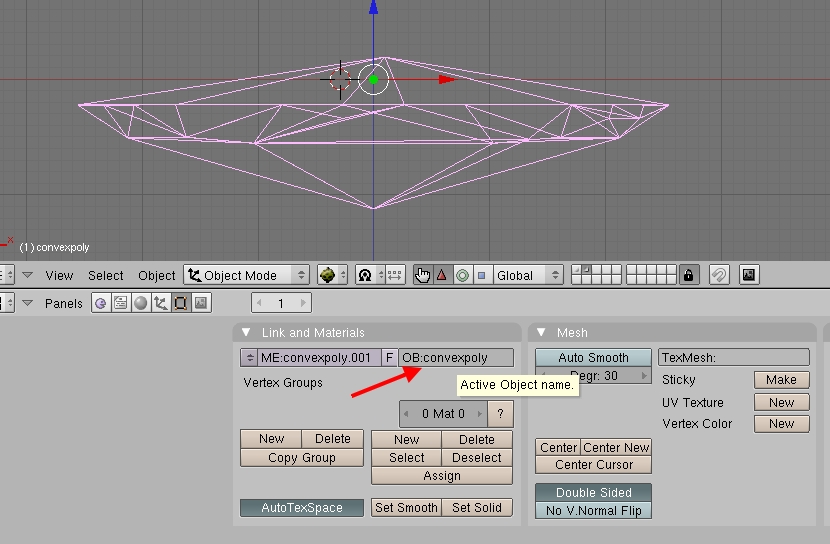Switch to the Object context icon
This screenshot has height=544, width=830.
click(x=160, y=303)
